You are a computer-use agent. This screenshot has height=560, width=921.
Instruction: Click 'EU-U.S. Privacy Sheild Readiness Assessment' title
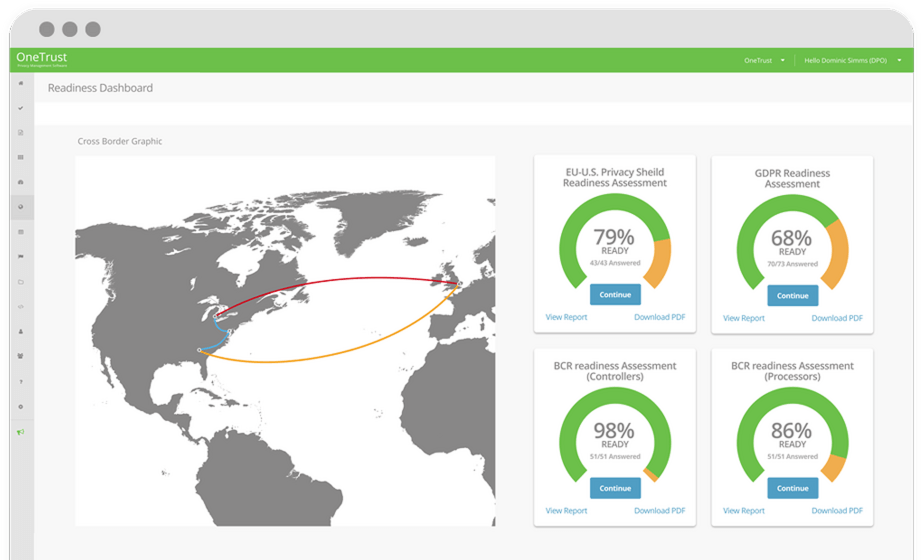point(615,177)
